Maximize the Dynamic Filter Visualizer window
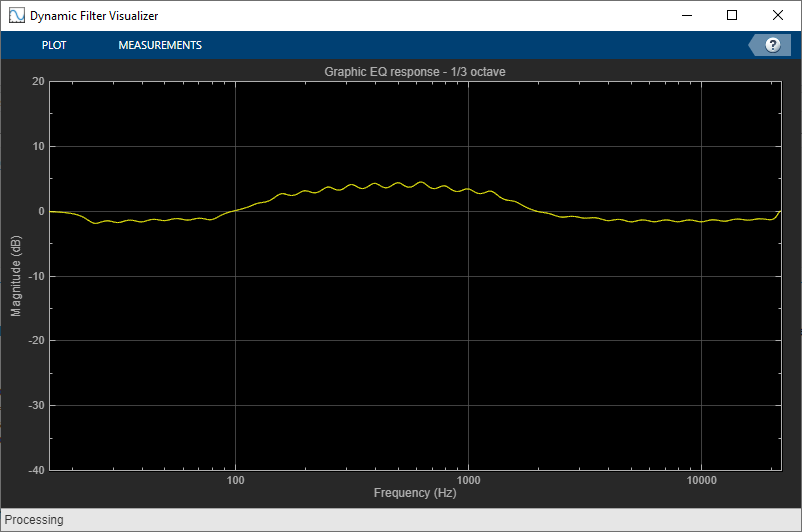 click(x=732, y=15)
